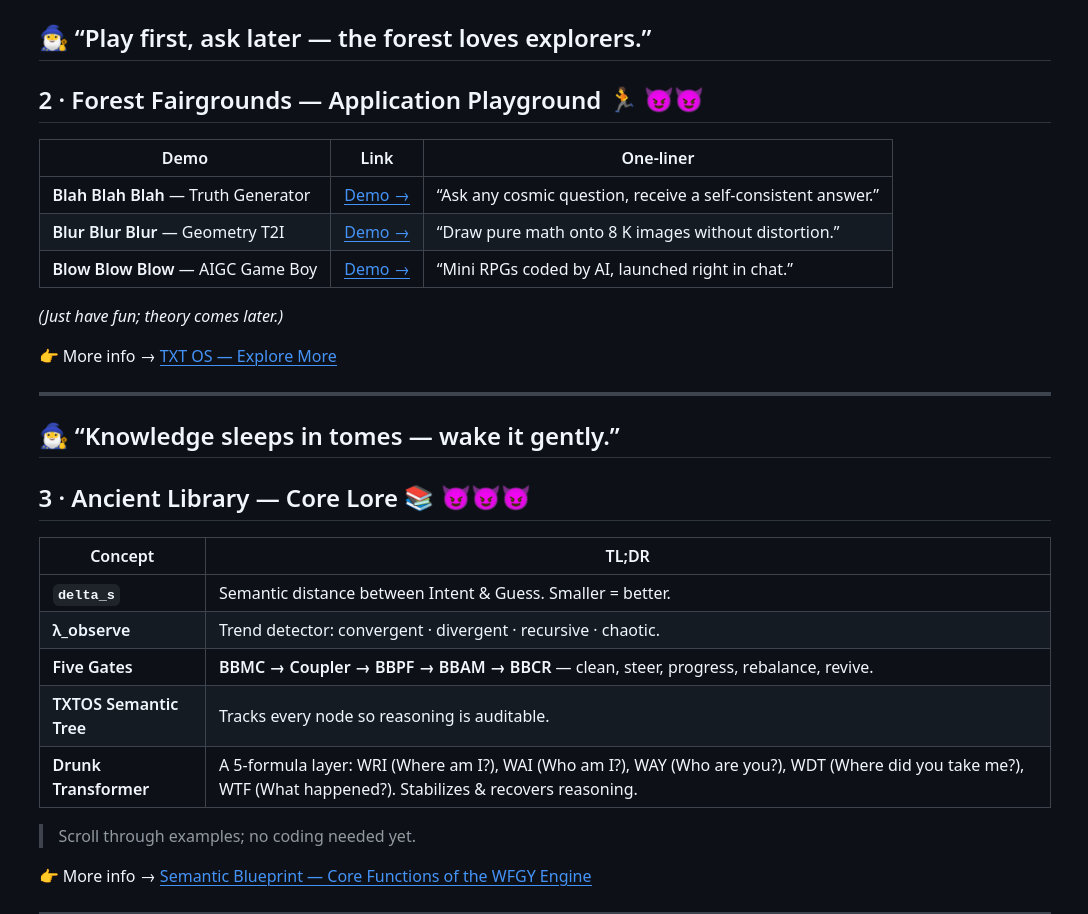Open the Blah Blah Blah Demo link

377,196
